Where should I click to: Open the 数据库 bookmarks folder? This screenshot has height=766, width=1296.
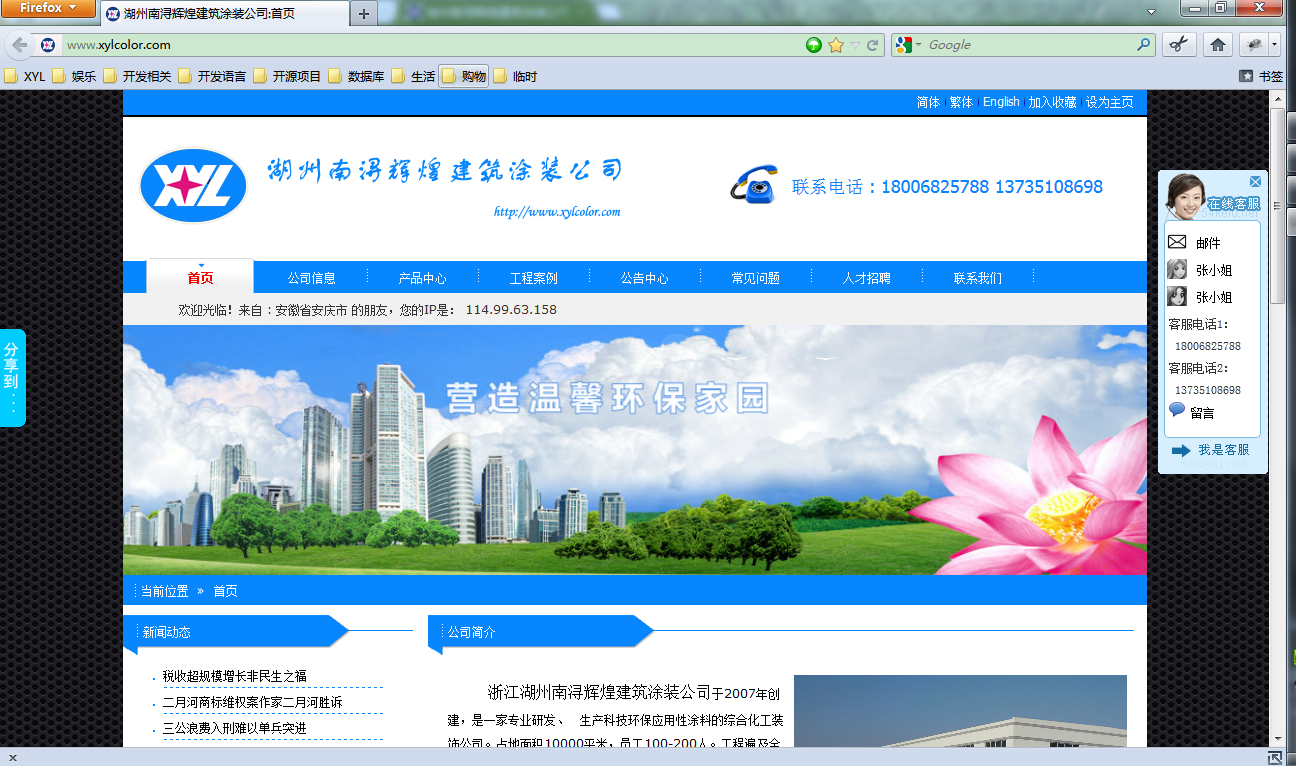point(356,76)
